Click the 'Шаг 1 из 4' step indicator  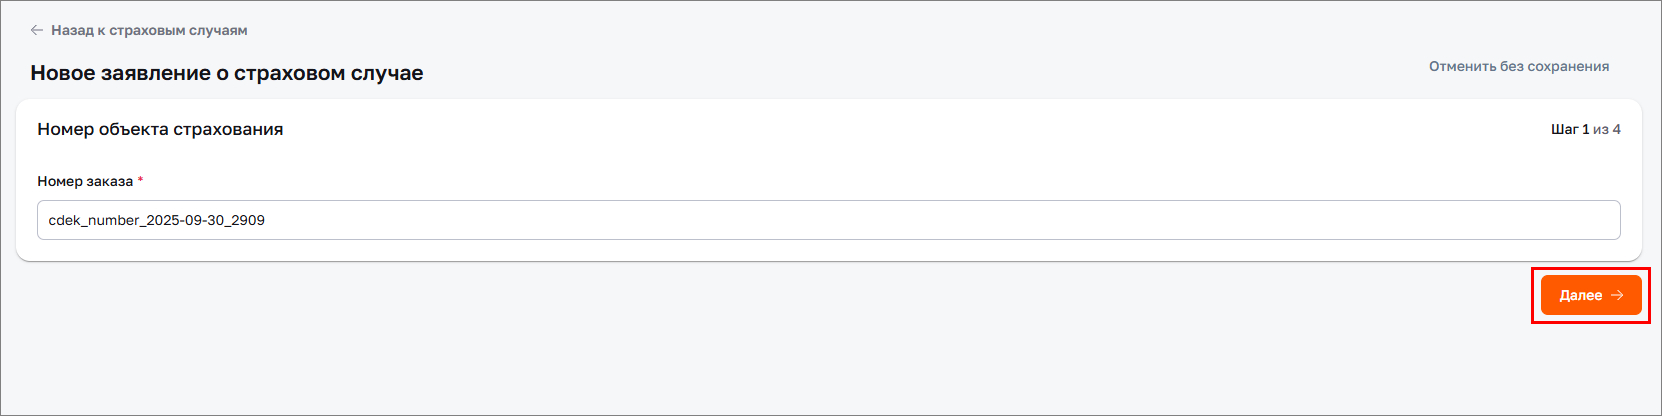click(1585, 129)
